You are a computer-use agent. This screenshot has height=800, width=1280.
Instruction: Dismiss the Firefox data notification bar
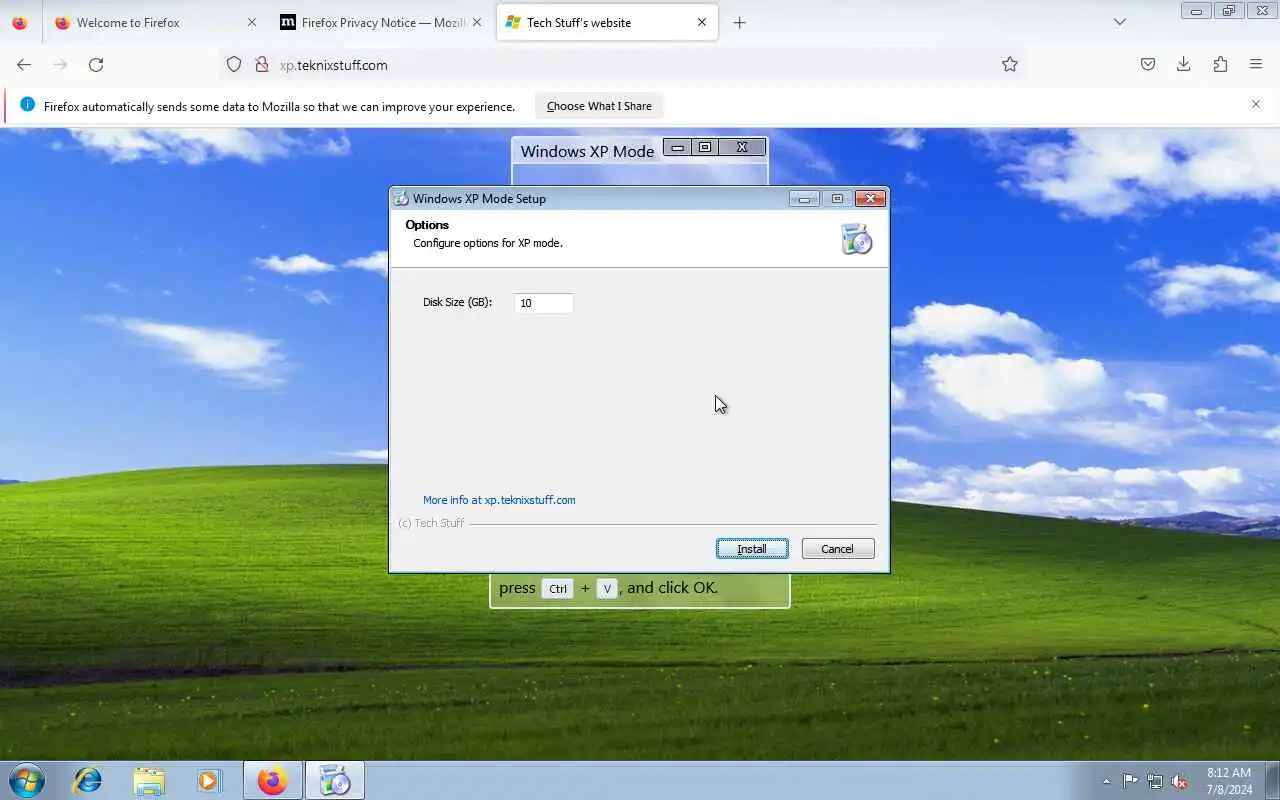(x=1256, y=104)
